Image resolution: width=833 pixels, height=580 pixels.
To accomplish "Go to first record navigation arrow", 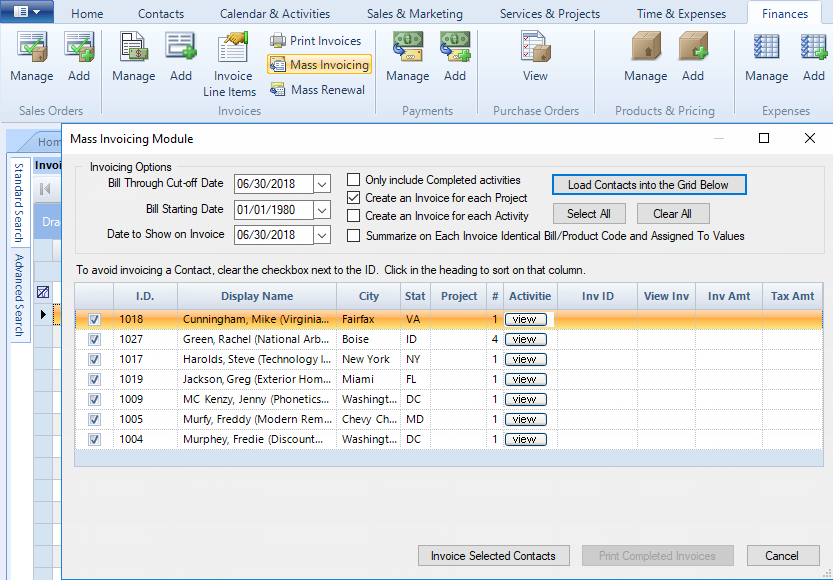I will pos(45,189).
